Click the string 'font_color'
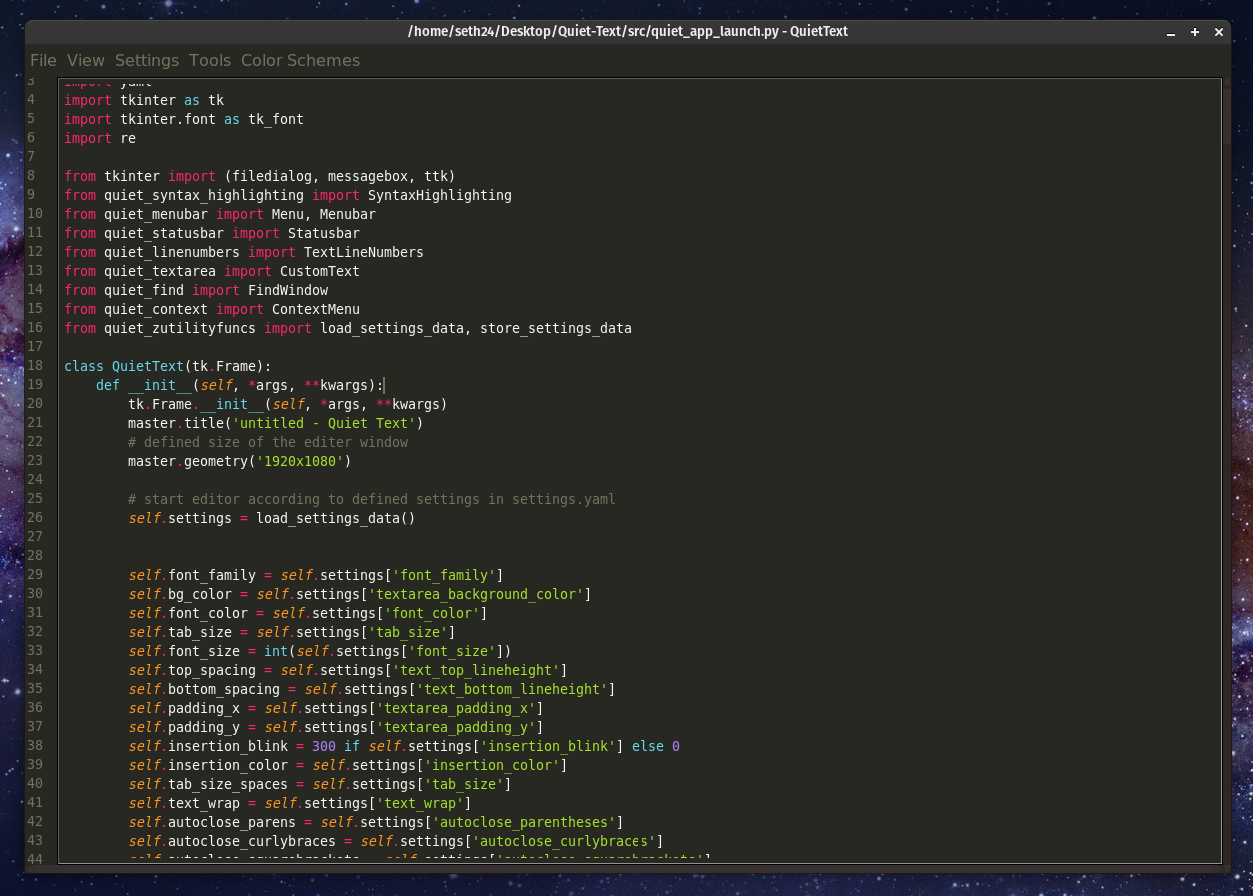Screen dimensions: 1253x896 [431, 613]
